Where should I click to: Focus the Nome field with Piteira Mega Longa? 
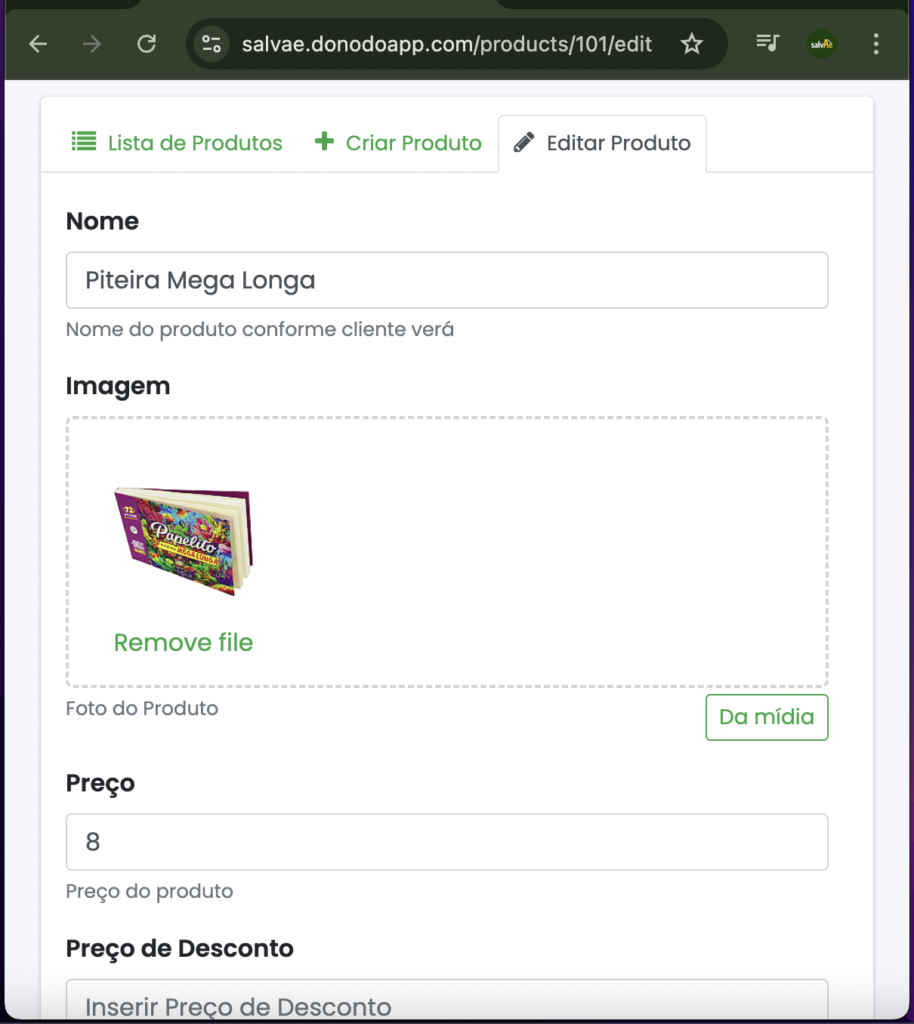[x=446, y=280]
